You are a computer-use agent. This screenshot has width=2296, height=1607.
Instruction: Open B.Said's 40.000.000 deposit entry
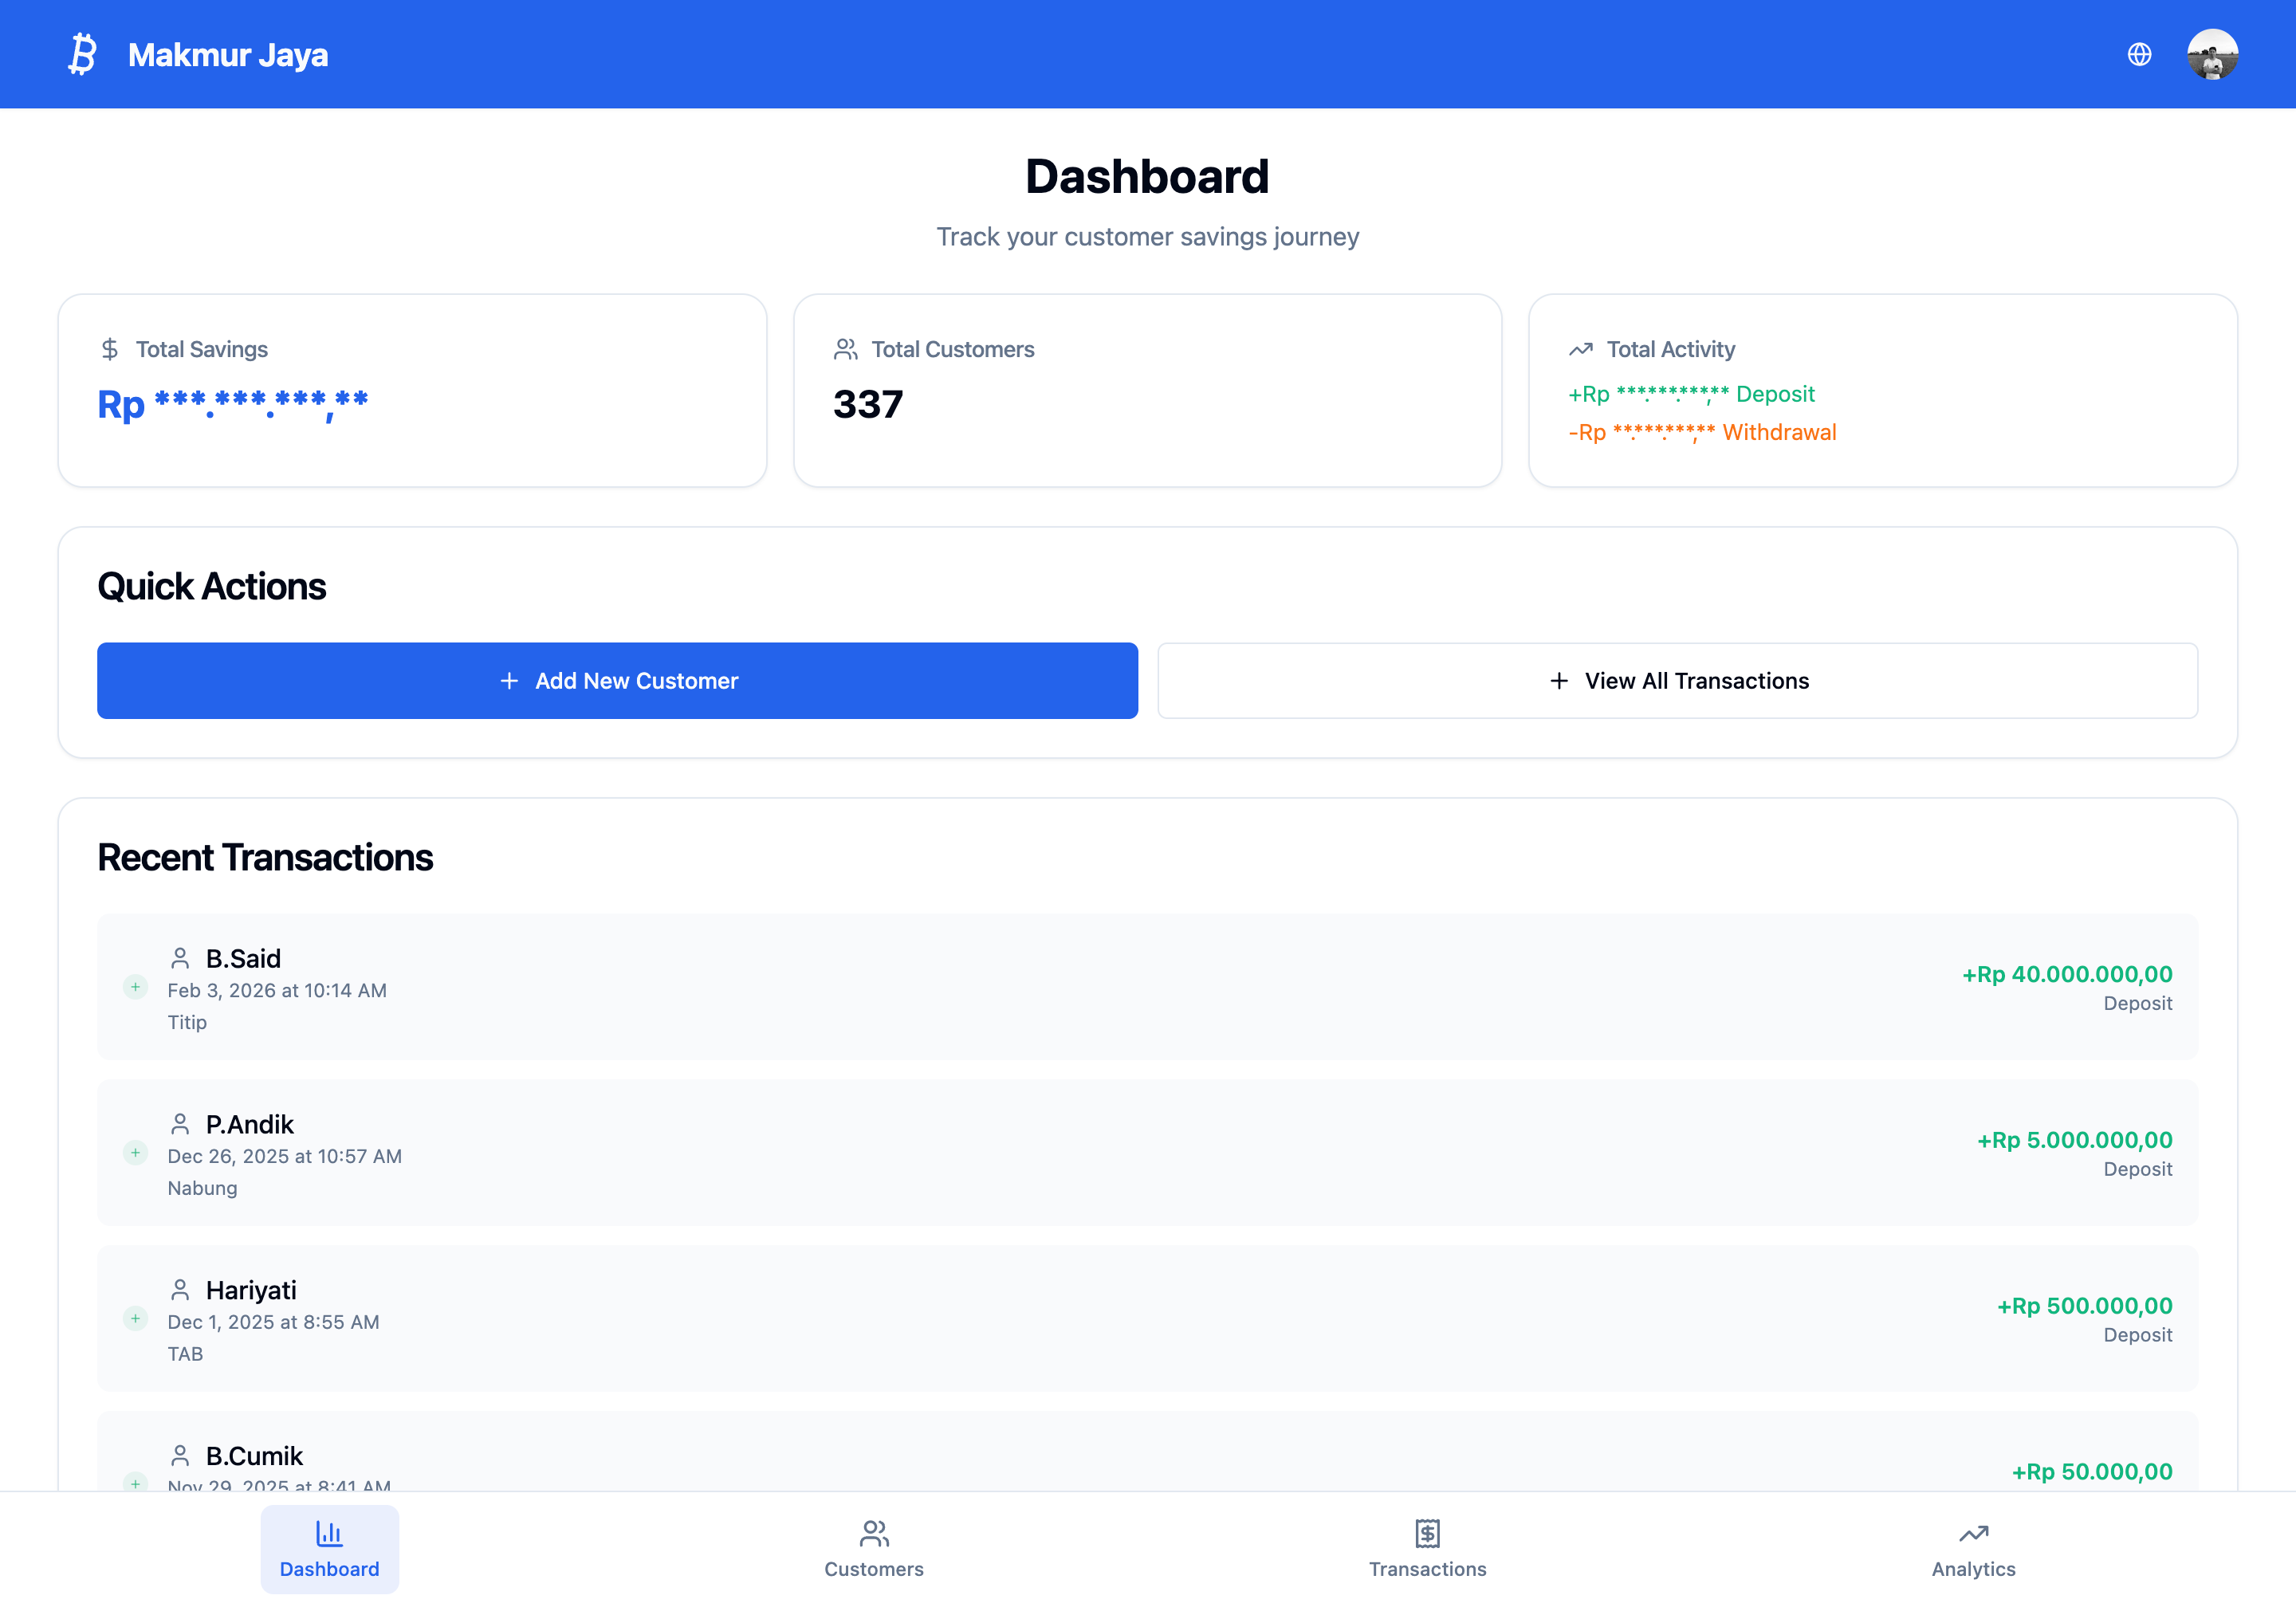tap(1147, 986)
